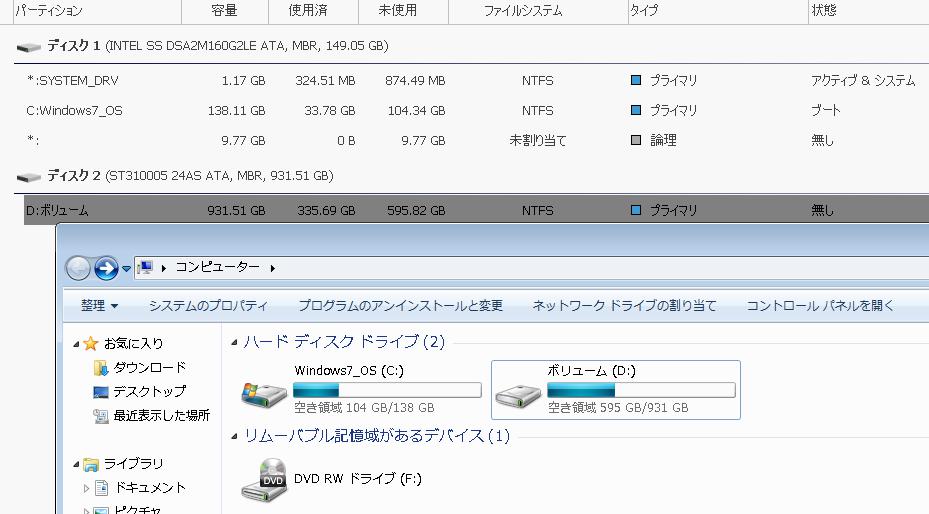Click プログラムのアンインストールと変更
This screenshot has width=929, height=514.
[x=401, y=306]
